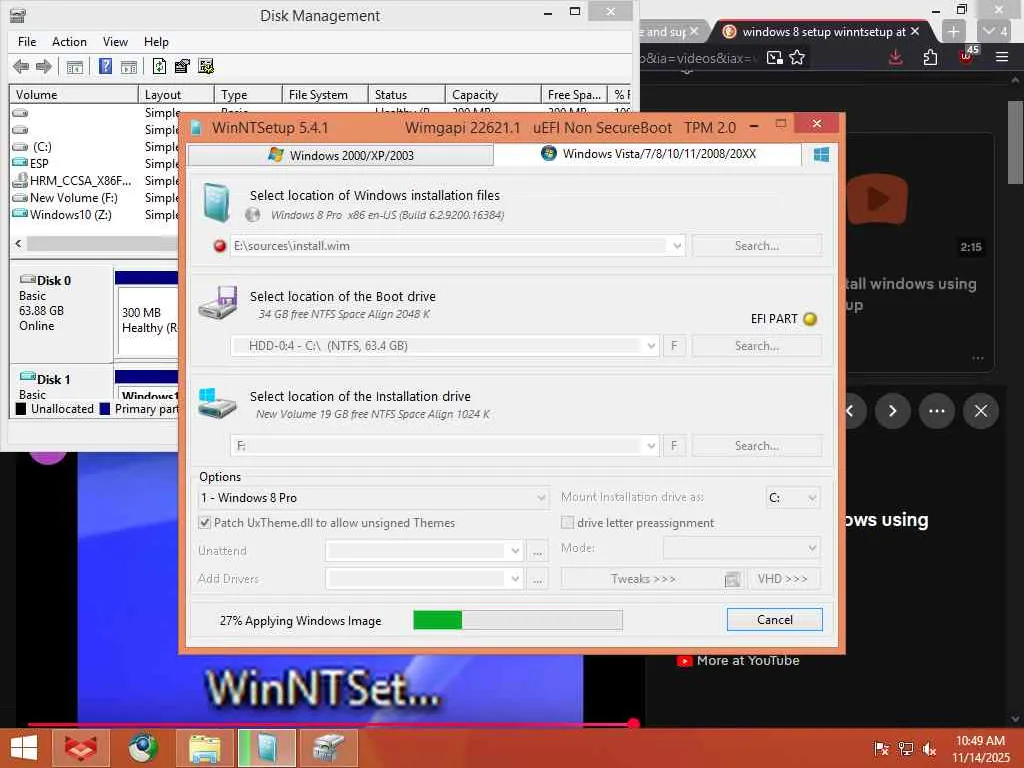Click the VHD >>> button
Viewport: 1024px width, 768px height.
point(782,579)
